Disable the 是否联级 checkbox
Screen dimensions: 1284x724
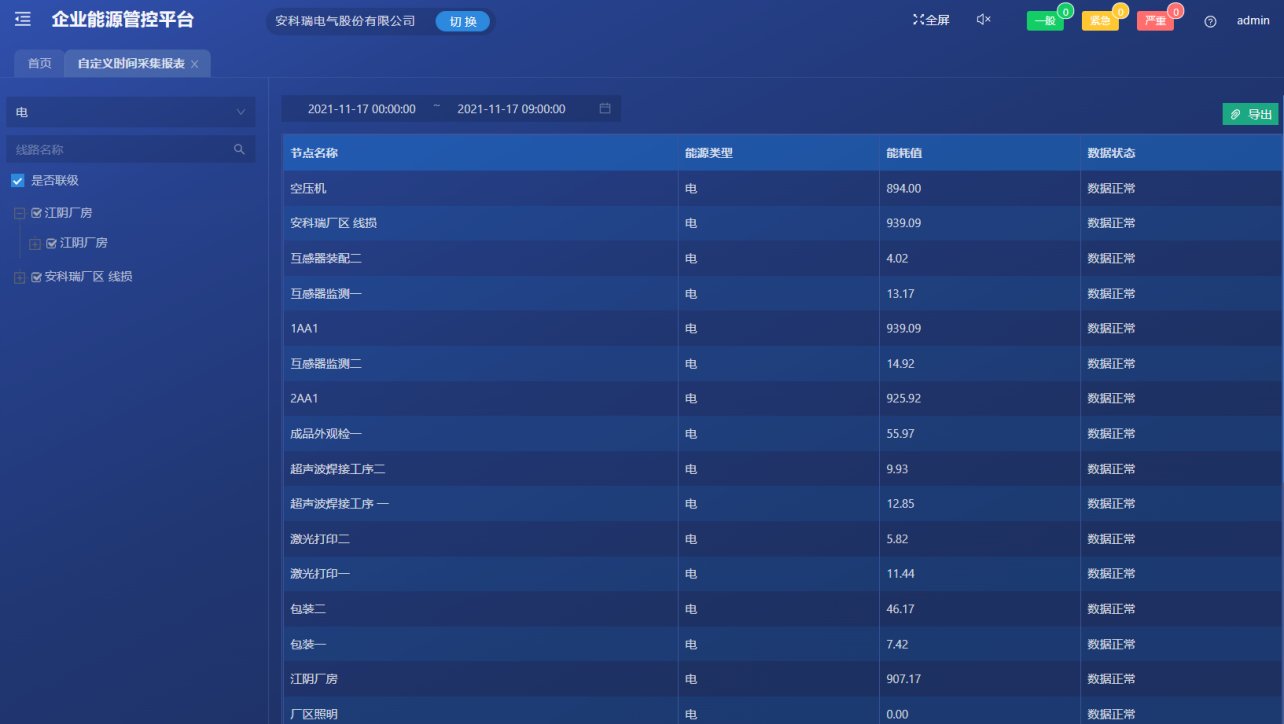pos(17,180)
